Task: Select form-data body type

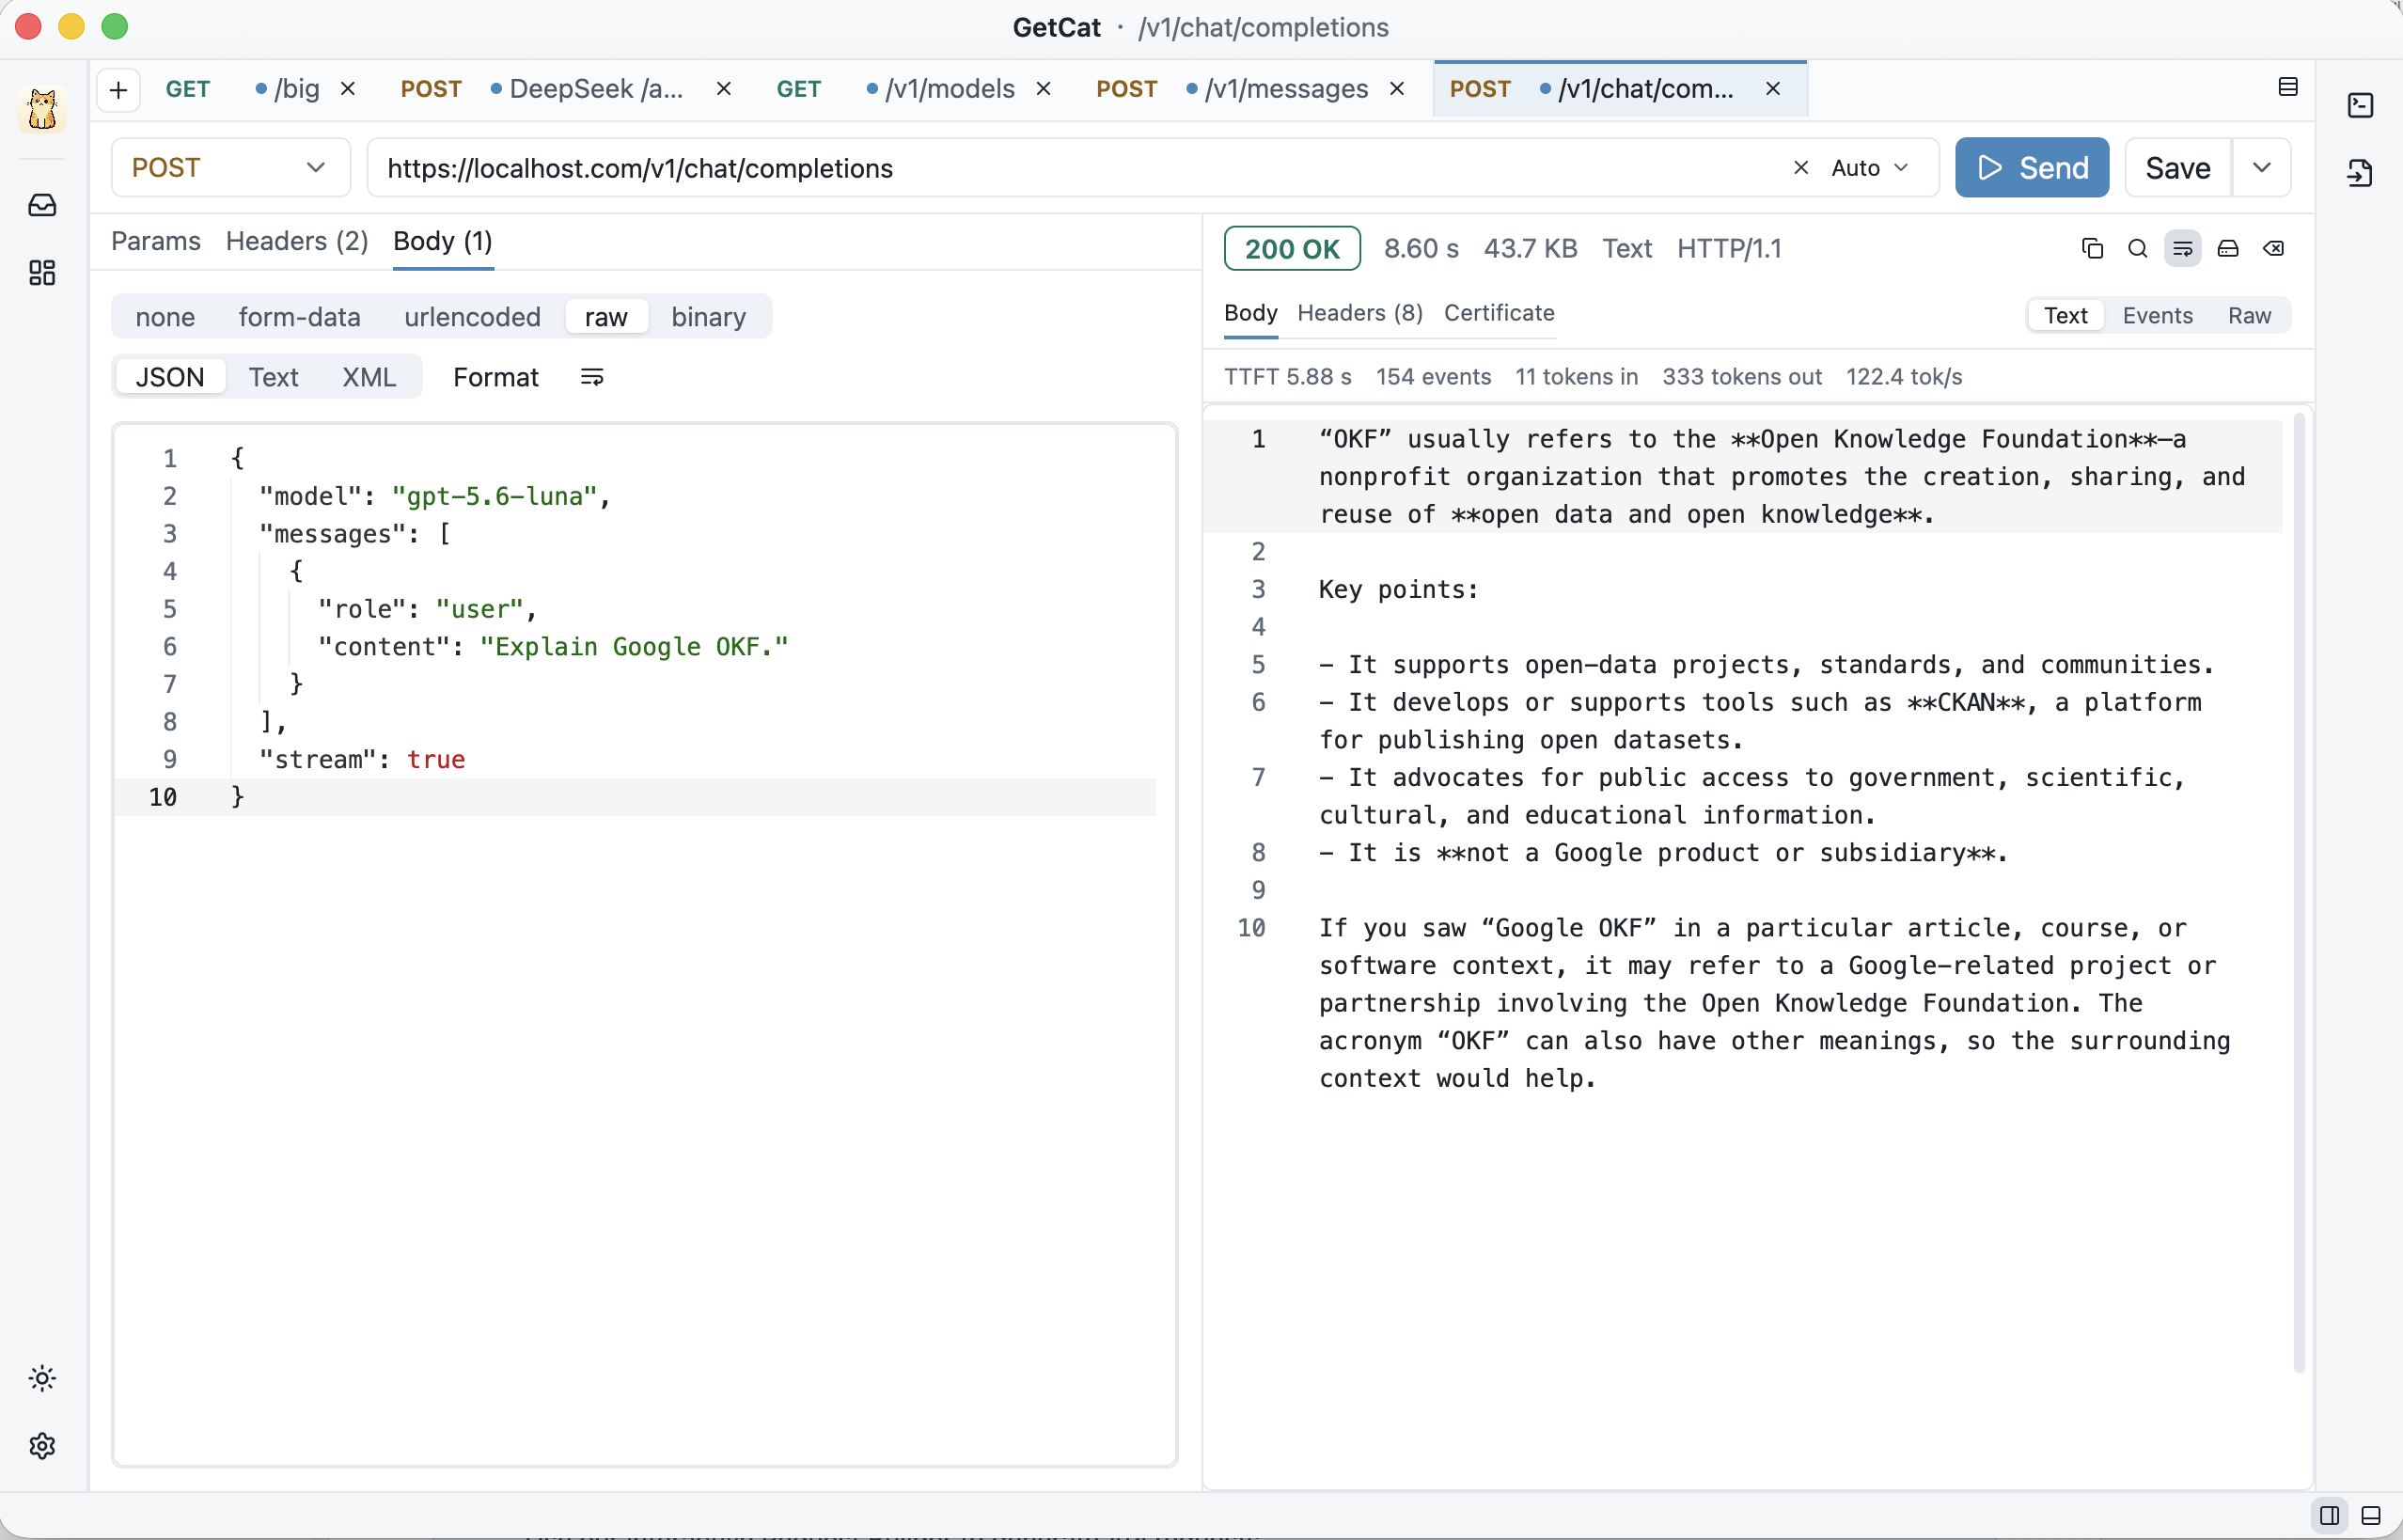Action: pyautogui.click(x=299, y=317)
